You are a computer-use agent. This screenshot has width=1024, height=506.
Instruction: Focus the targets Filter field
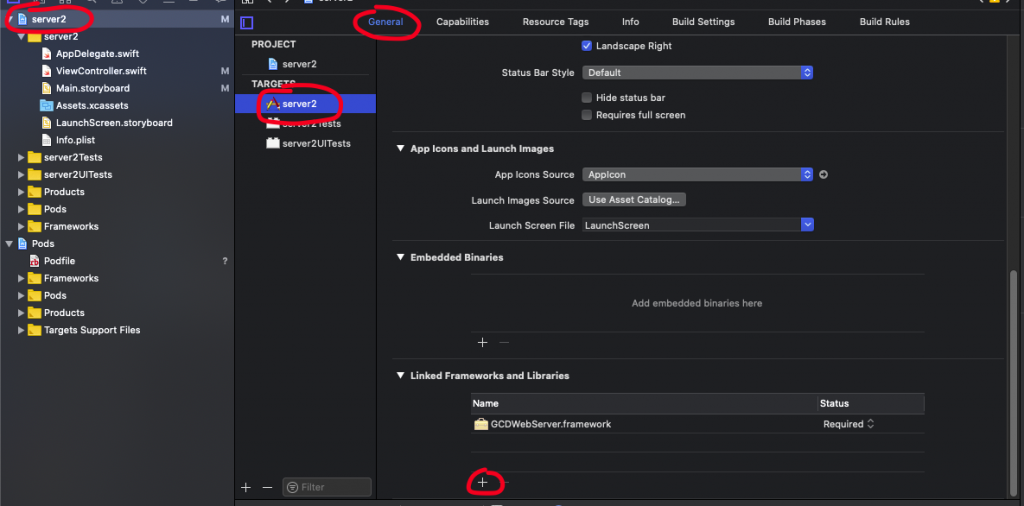(327, 487)
